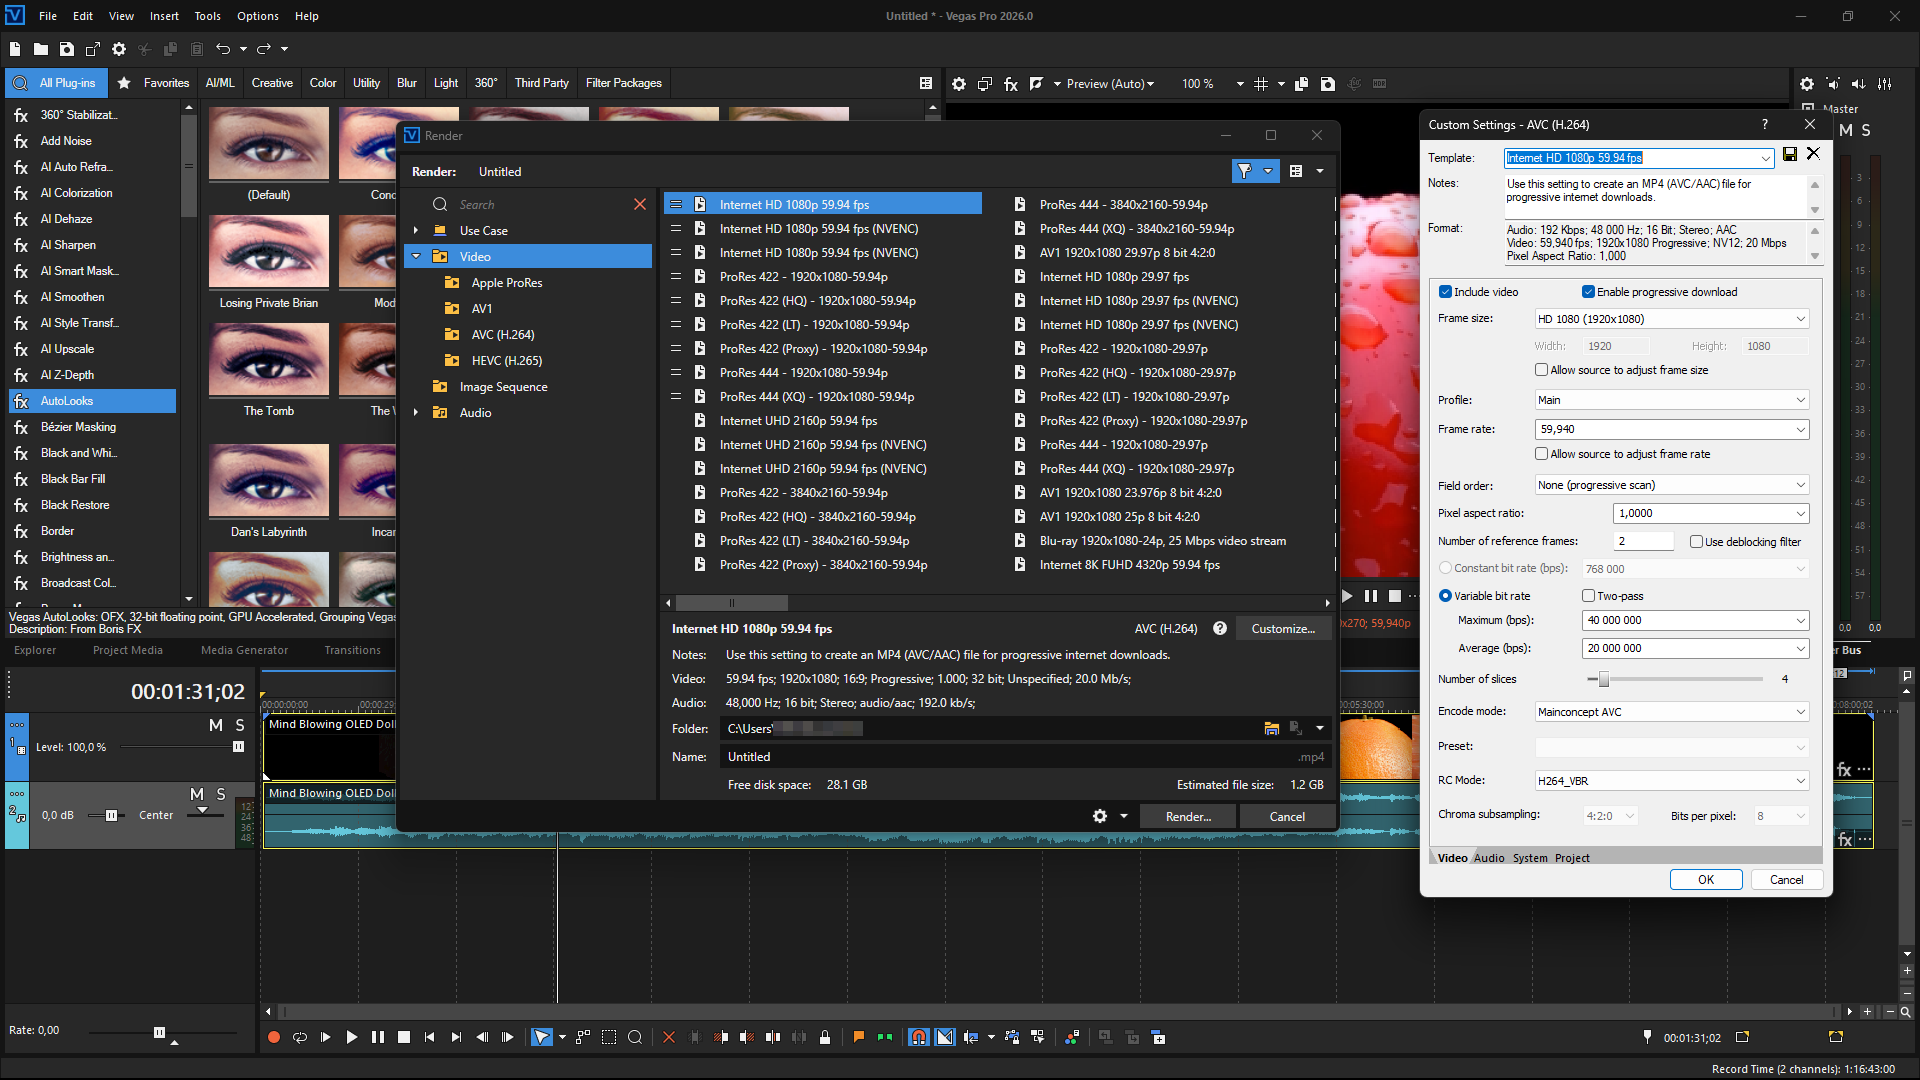Click the Record button in transport bar
The width and height of the screenshot is (1920, 1080).
click(x=274, y=1038)
